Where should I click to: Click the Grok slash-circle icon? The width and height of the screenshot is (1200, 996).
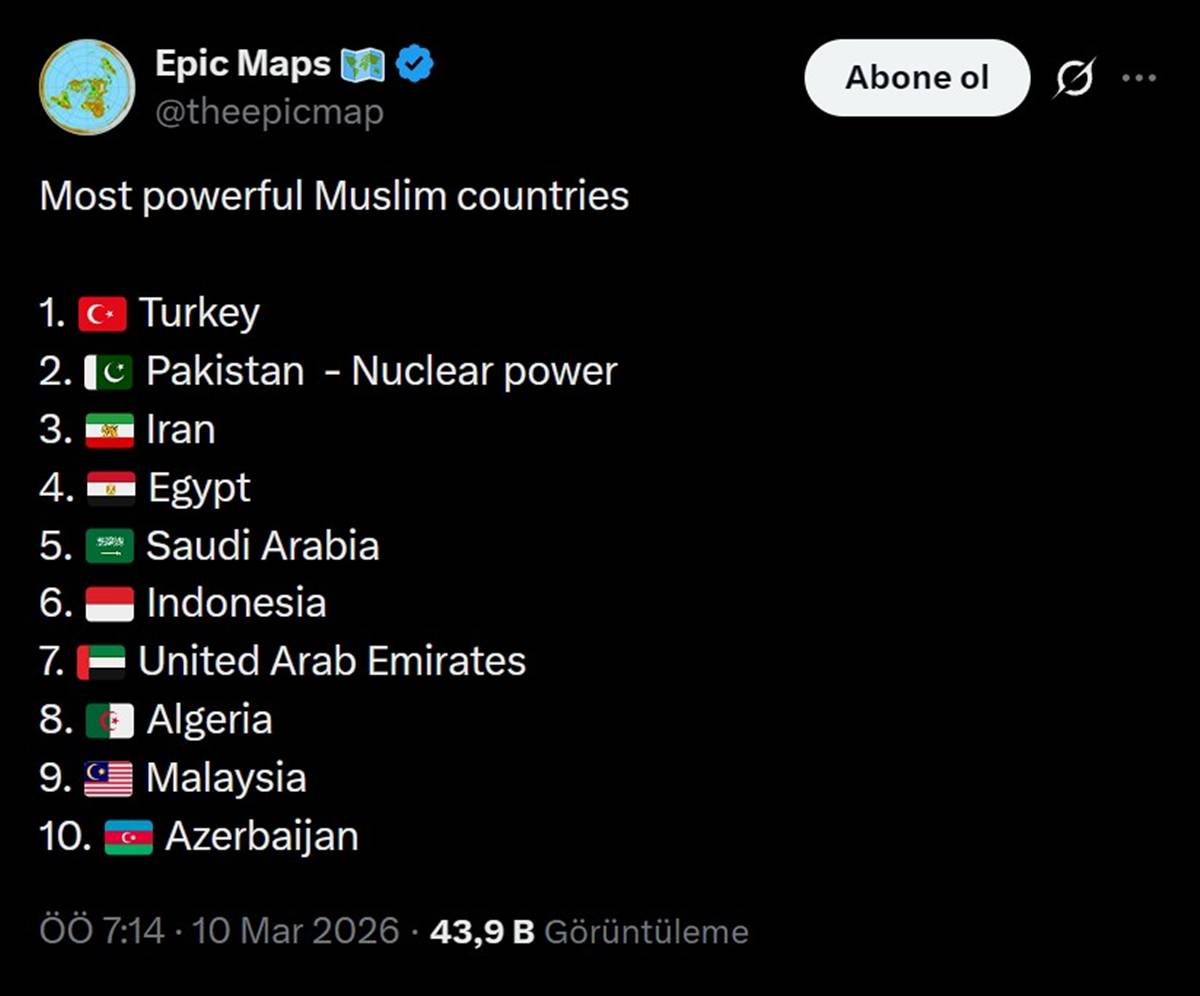[1073, 78]
